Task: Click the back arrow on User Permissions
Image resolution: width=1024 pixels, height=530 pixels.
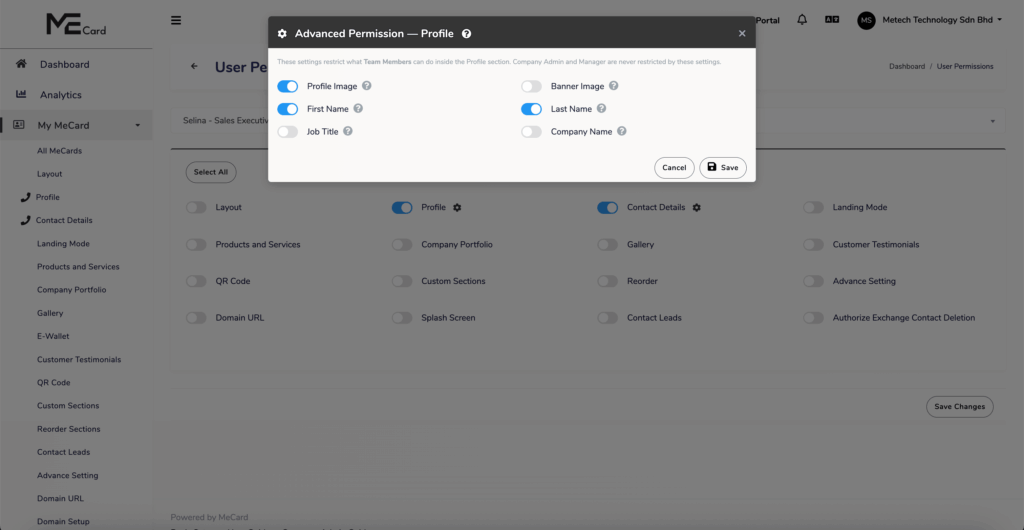Action: [194, 67]
